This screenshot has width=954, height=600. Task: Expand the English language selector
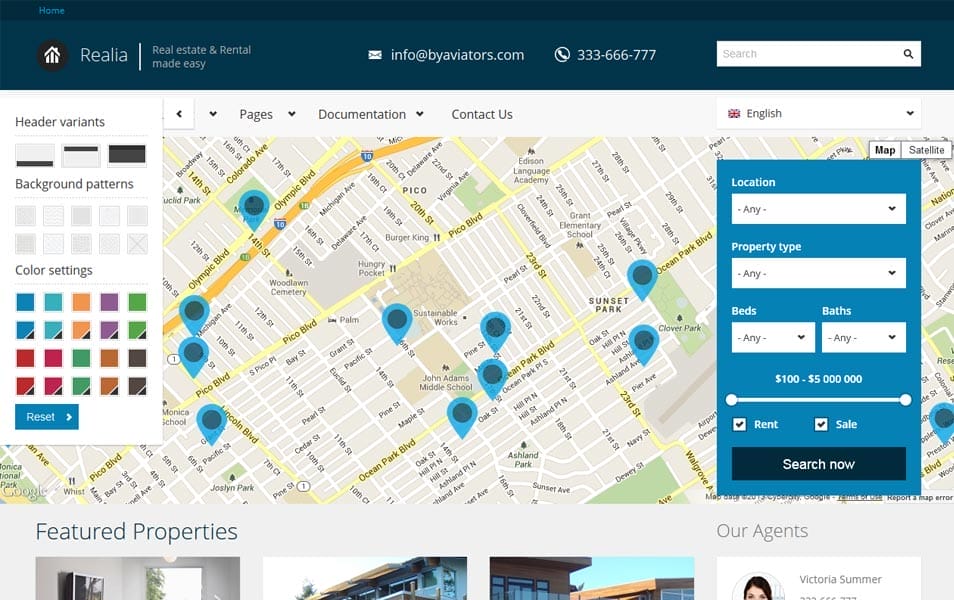(x=818, y=114)
